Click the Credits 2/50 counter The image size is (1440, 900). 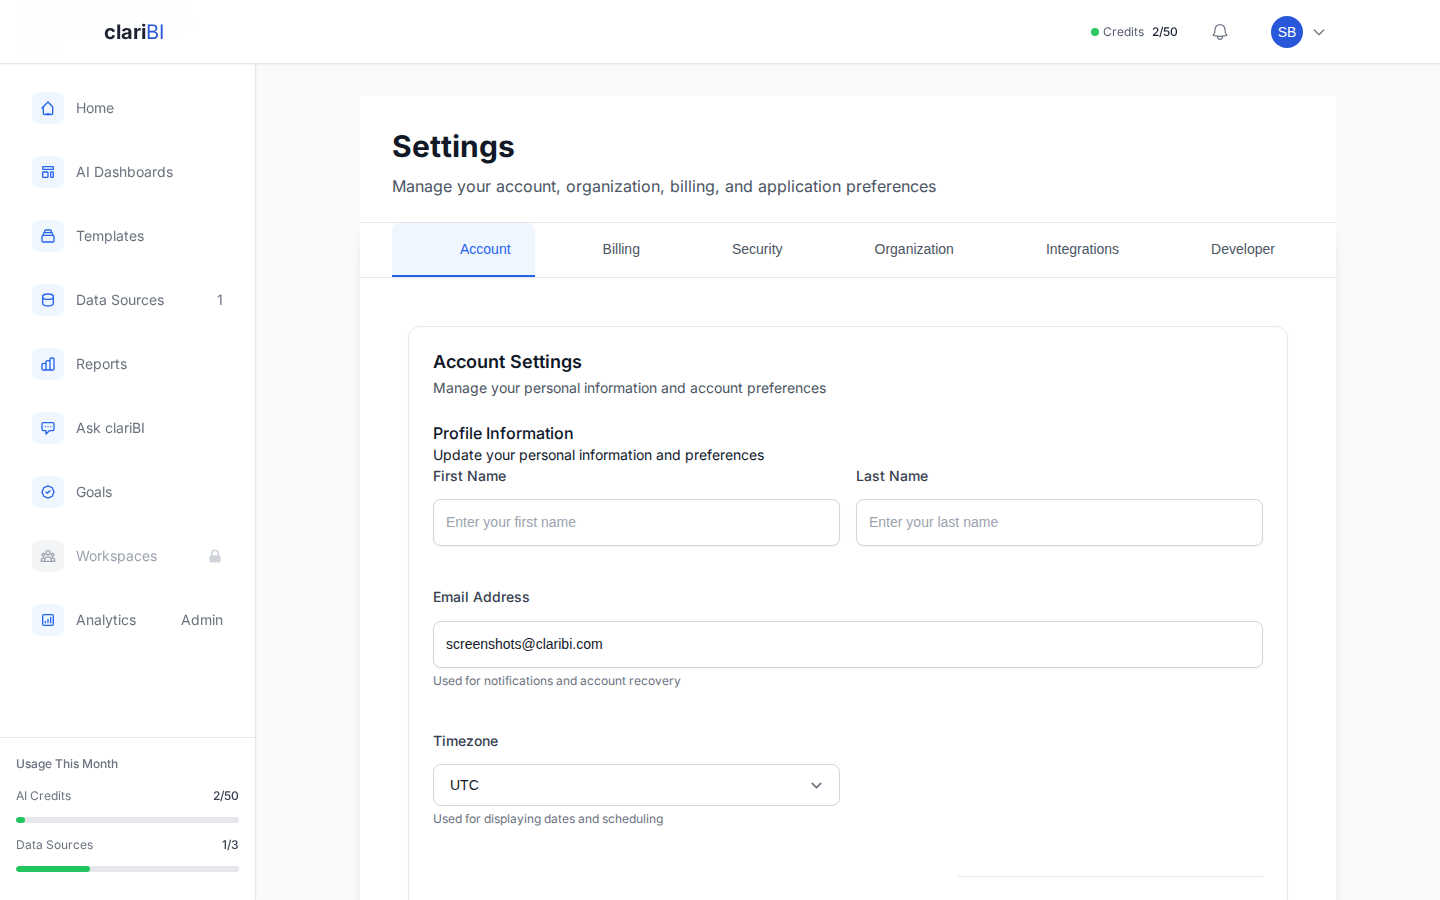click(1134, 31)
